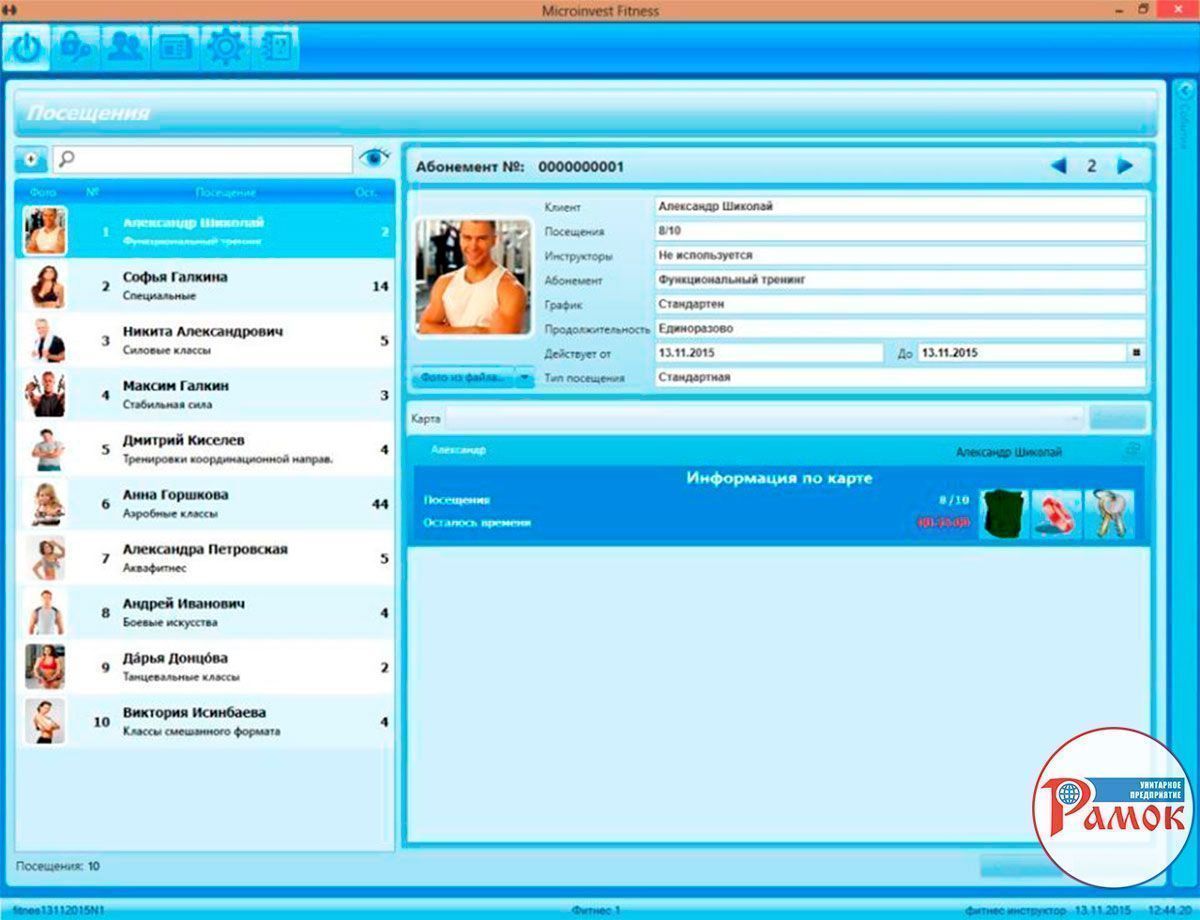1200x920 pixels.
Task: Click the 'Танцевальные классы' subtitle text
Action: pyautogui.click(x=181, y=677)
